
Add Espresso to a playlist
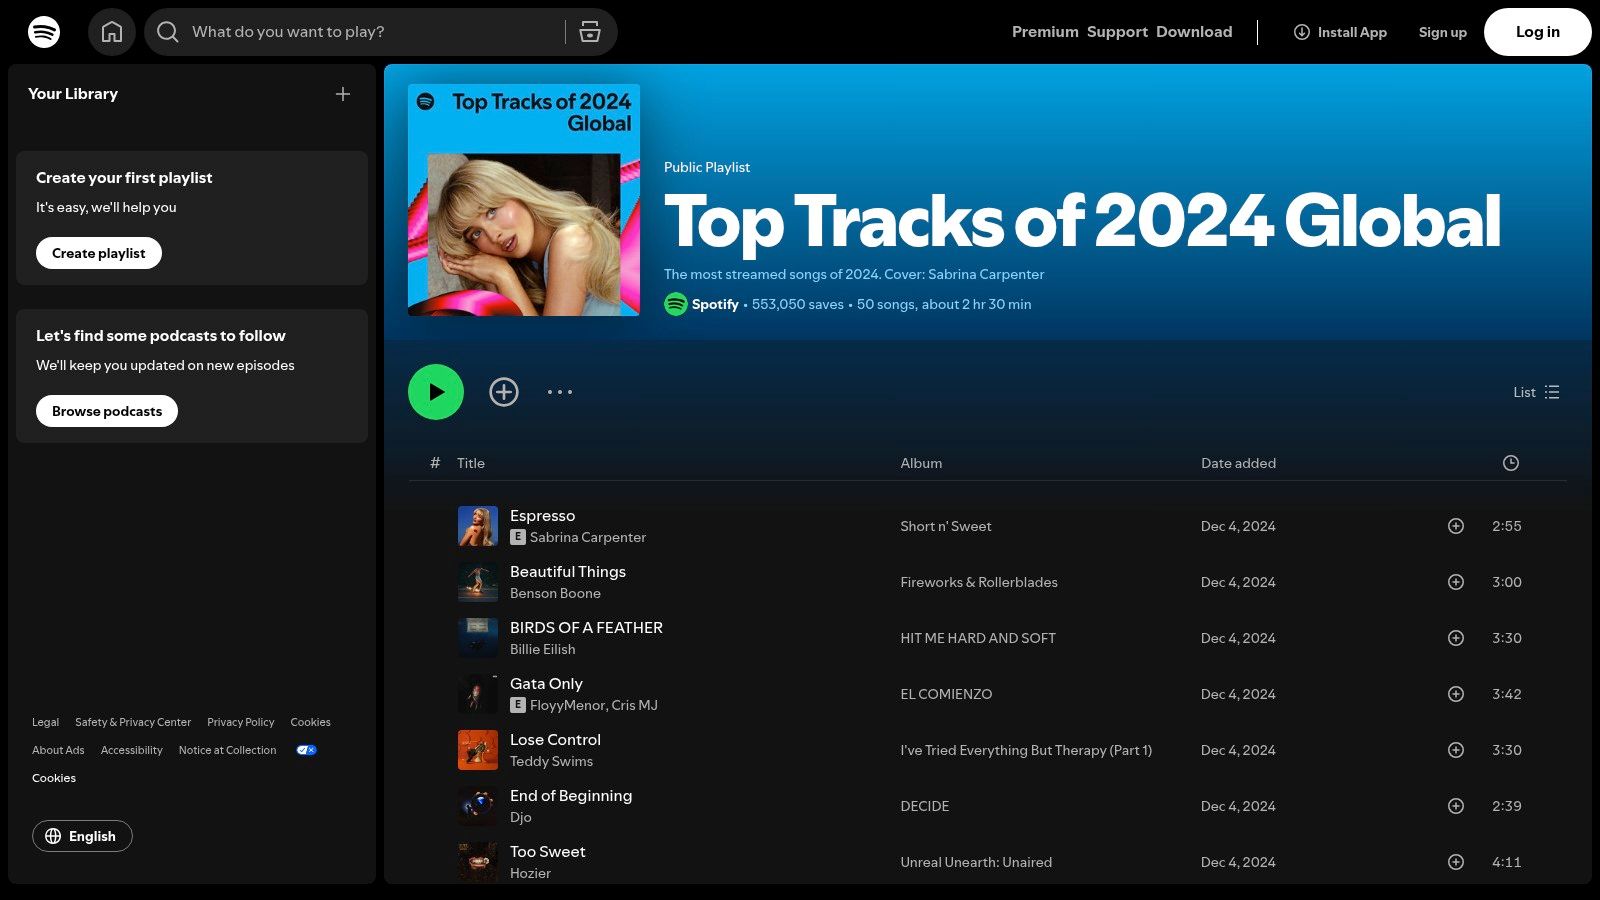pos(1455,525)
